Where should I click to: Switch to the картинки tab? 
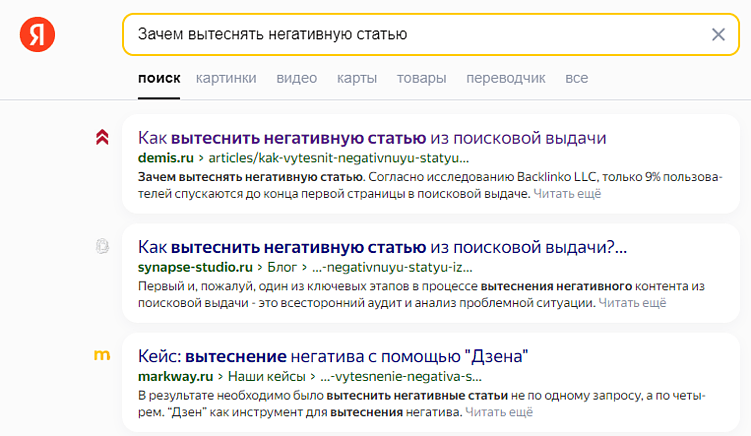pyautogui.click(x=226, y=78)
